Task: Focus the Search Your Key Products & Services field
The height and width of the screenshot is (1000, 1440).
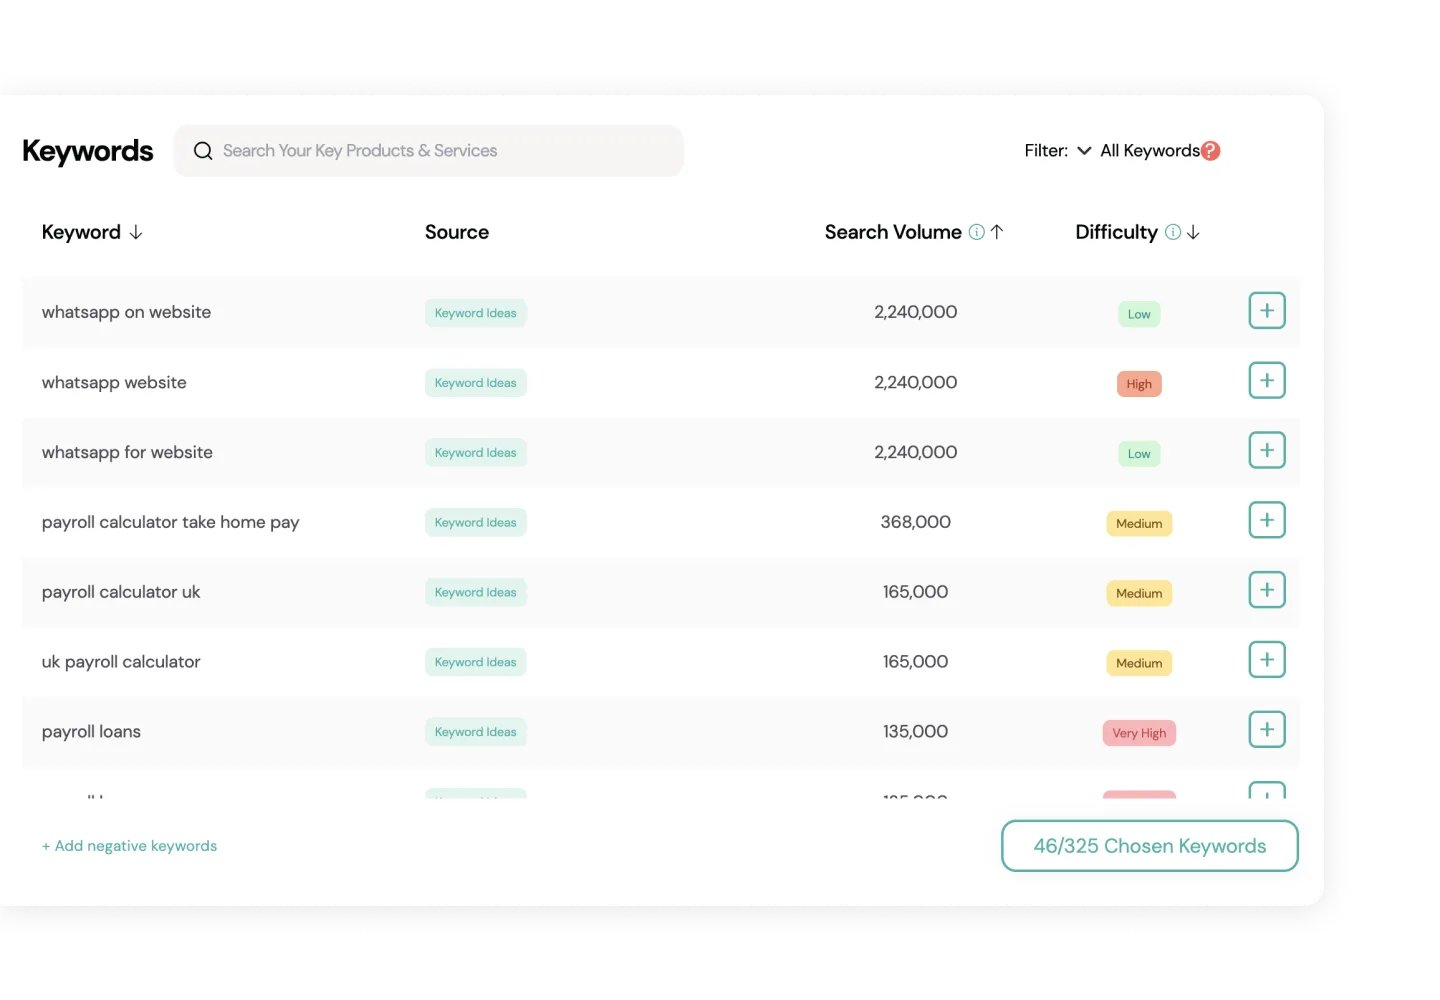Action: (x=429, y=151)
